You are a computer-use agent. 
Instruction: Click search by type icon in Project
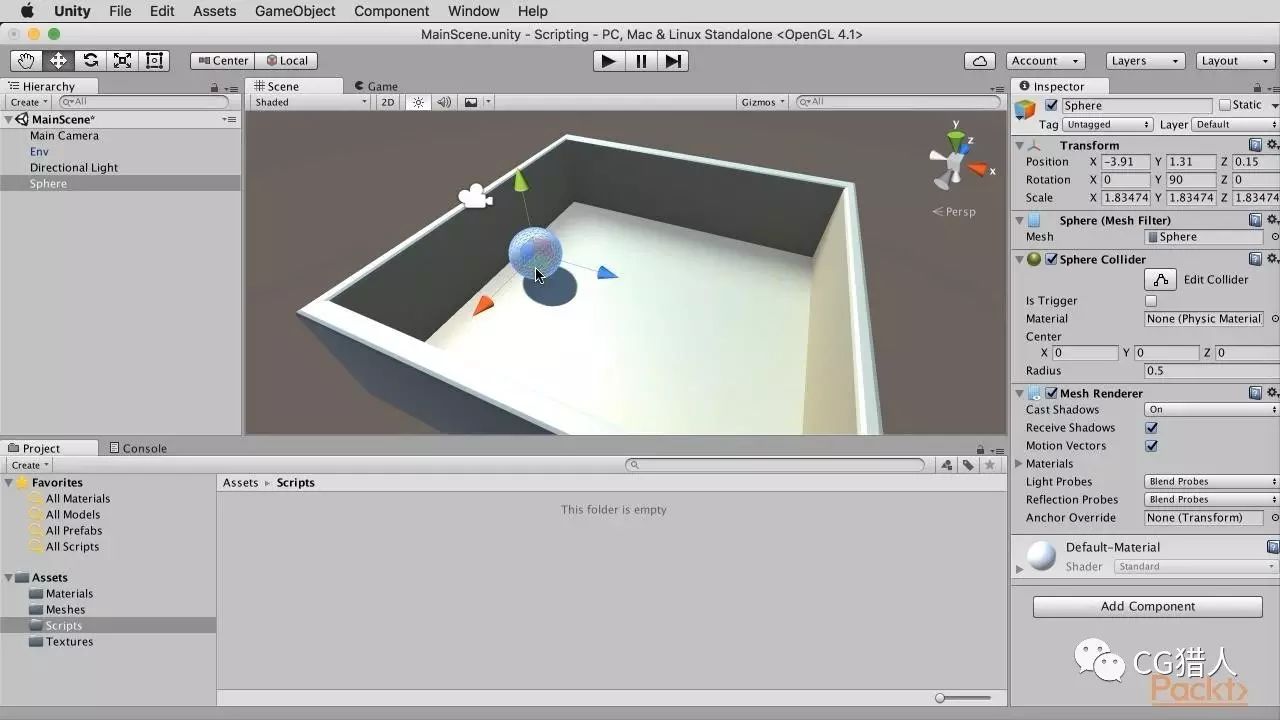tap(946, 465)
